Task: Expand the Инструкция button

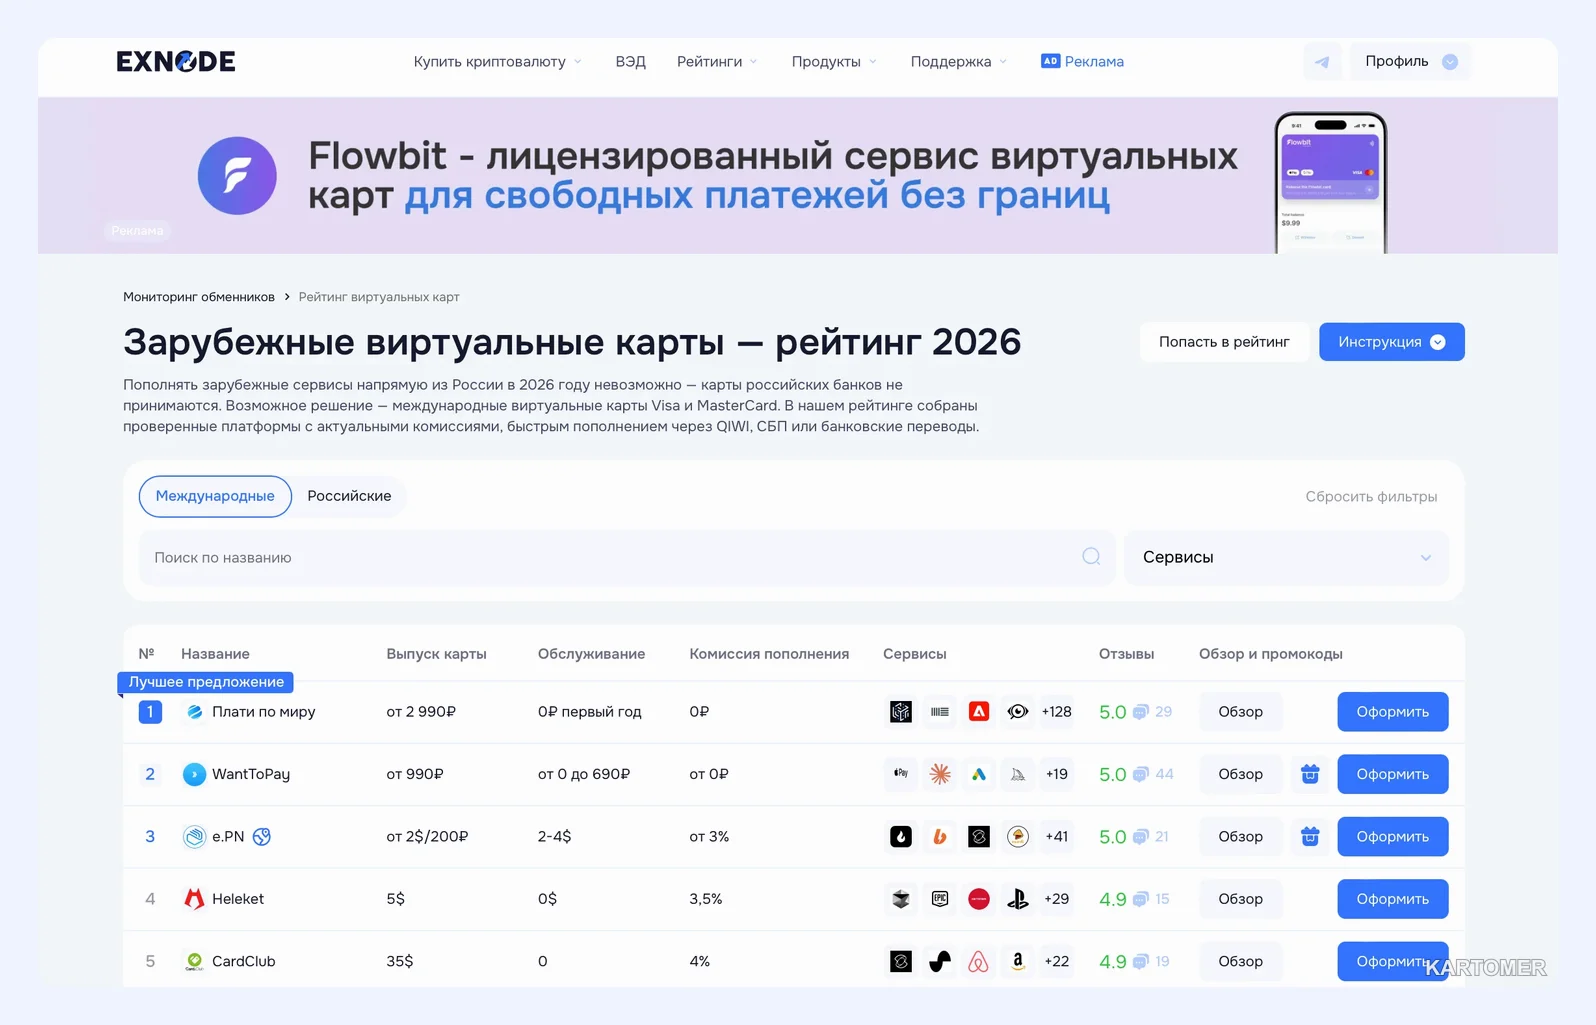Action: pos(1391,342)
